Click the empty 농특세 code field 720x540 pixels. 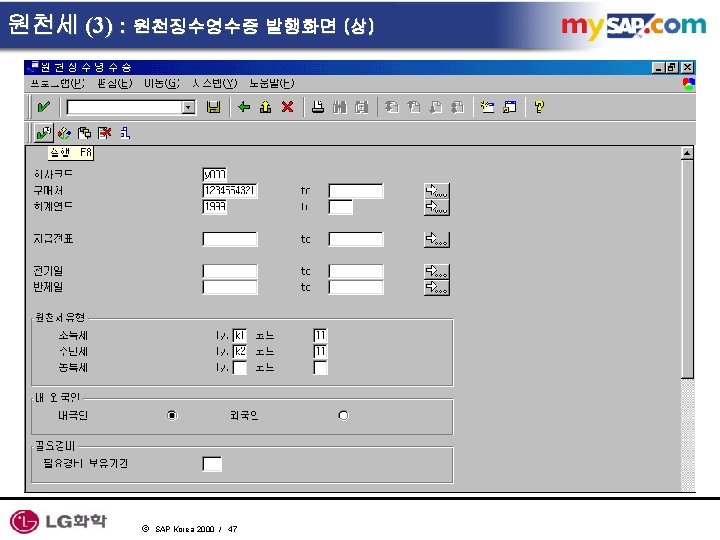[320, 368]
